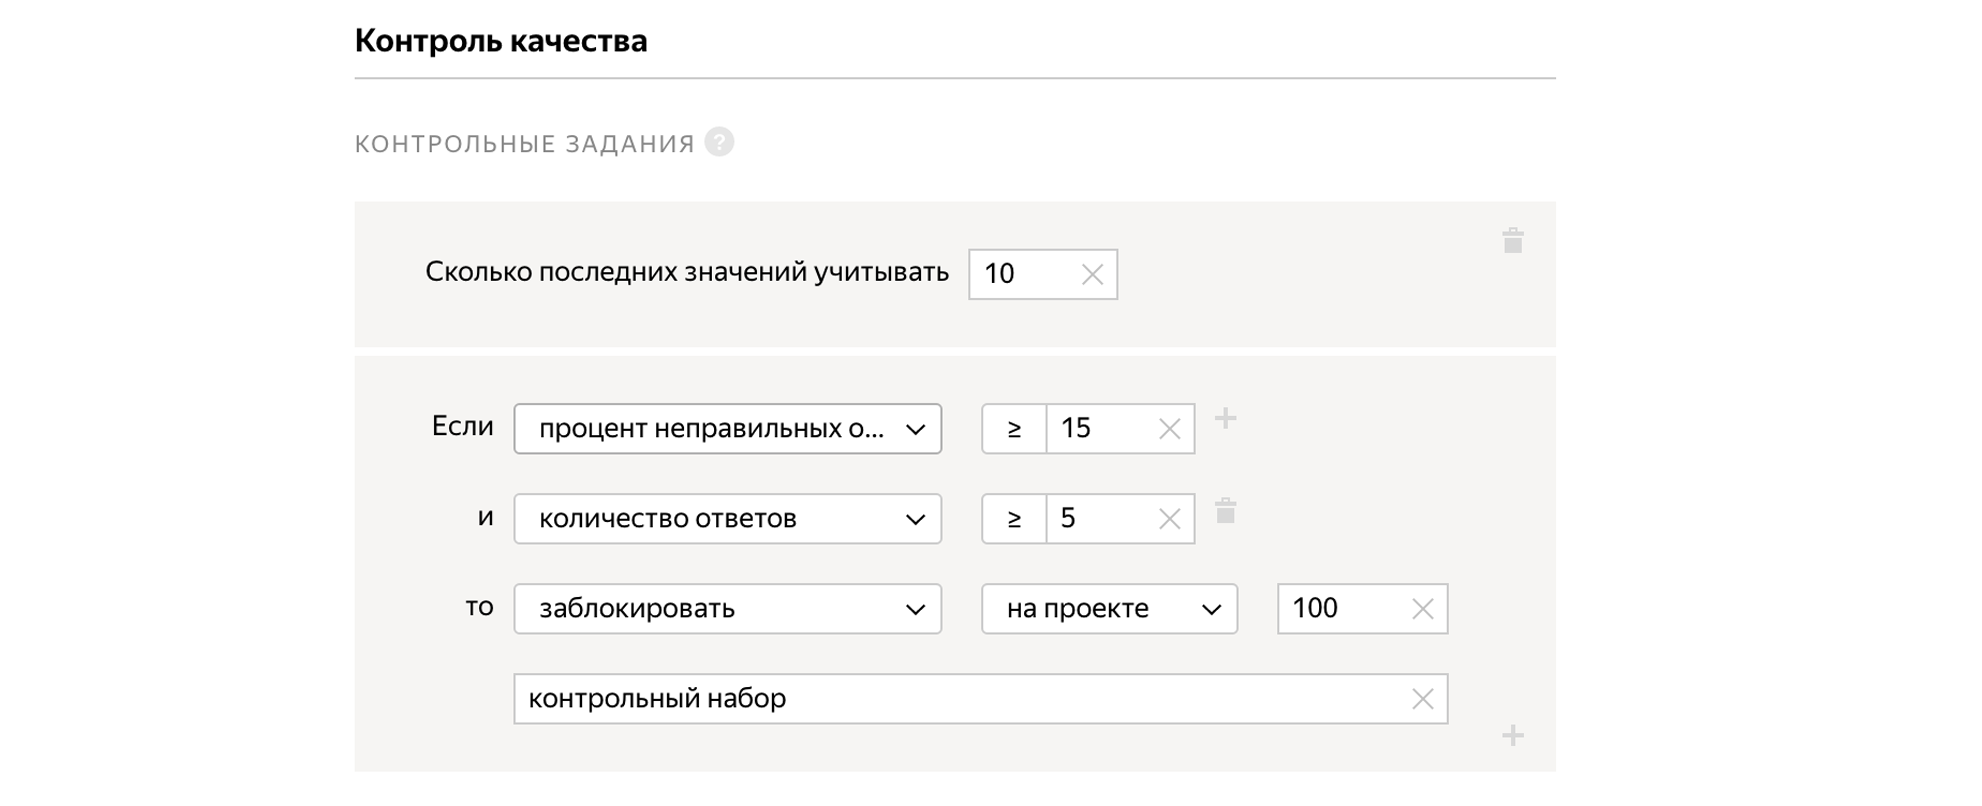The width and height of the screenshot is (1982, 806).
Task: Open 'процент неправильных о...' dropdown
Action: pos(728,429)
